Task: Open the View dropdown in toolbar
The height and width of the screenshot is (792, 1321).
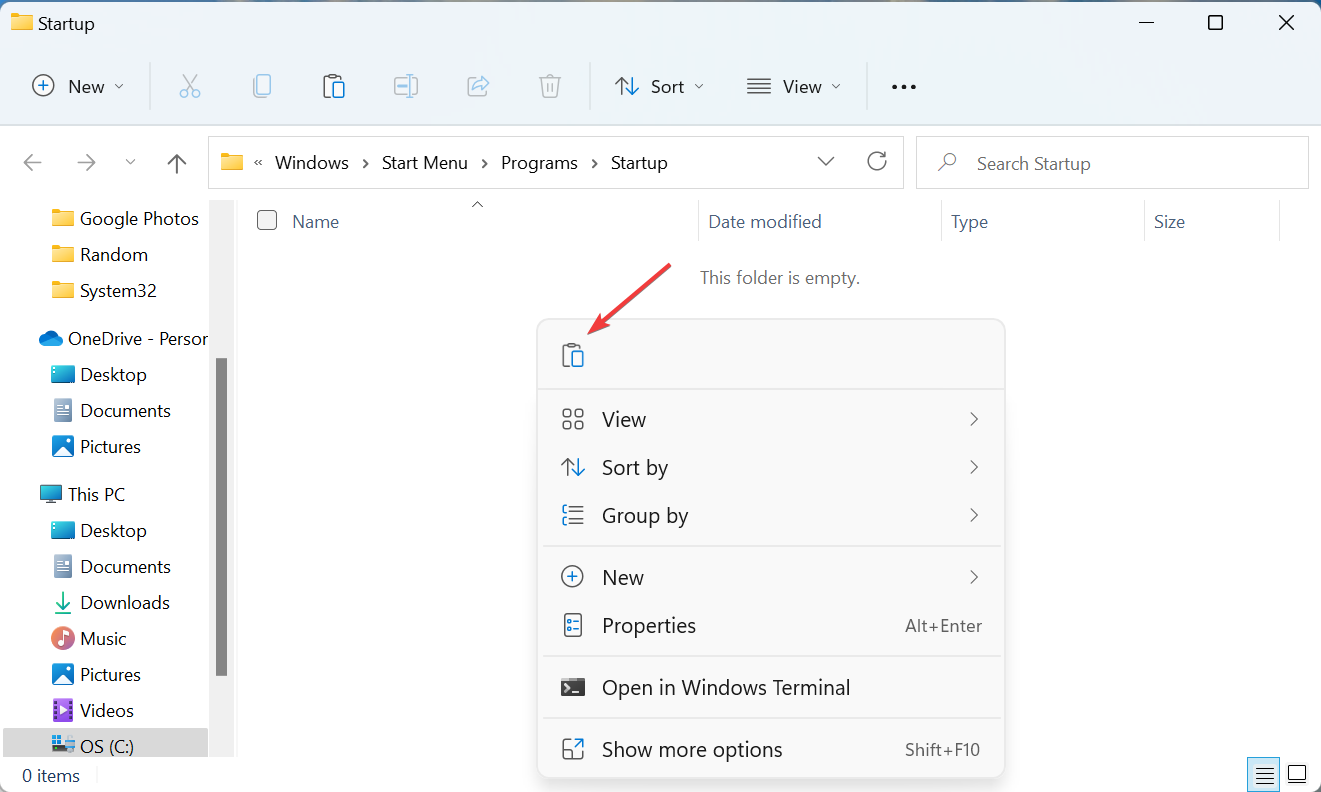Action: point(794,86)
